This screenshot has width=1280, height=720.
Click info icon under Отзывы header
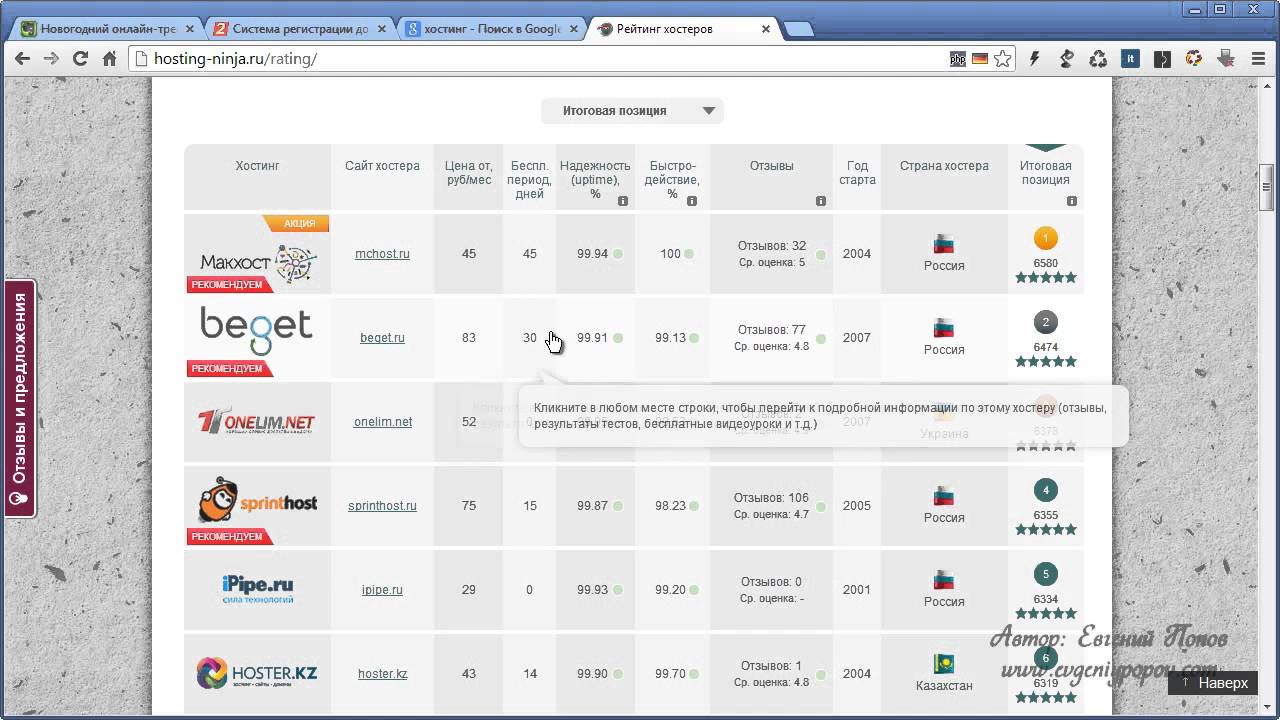point(821,201)
